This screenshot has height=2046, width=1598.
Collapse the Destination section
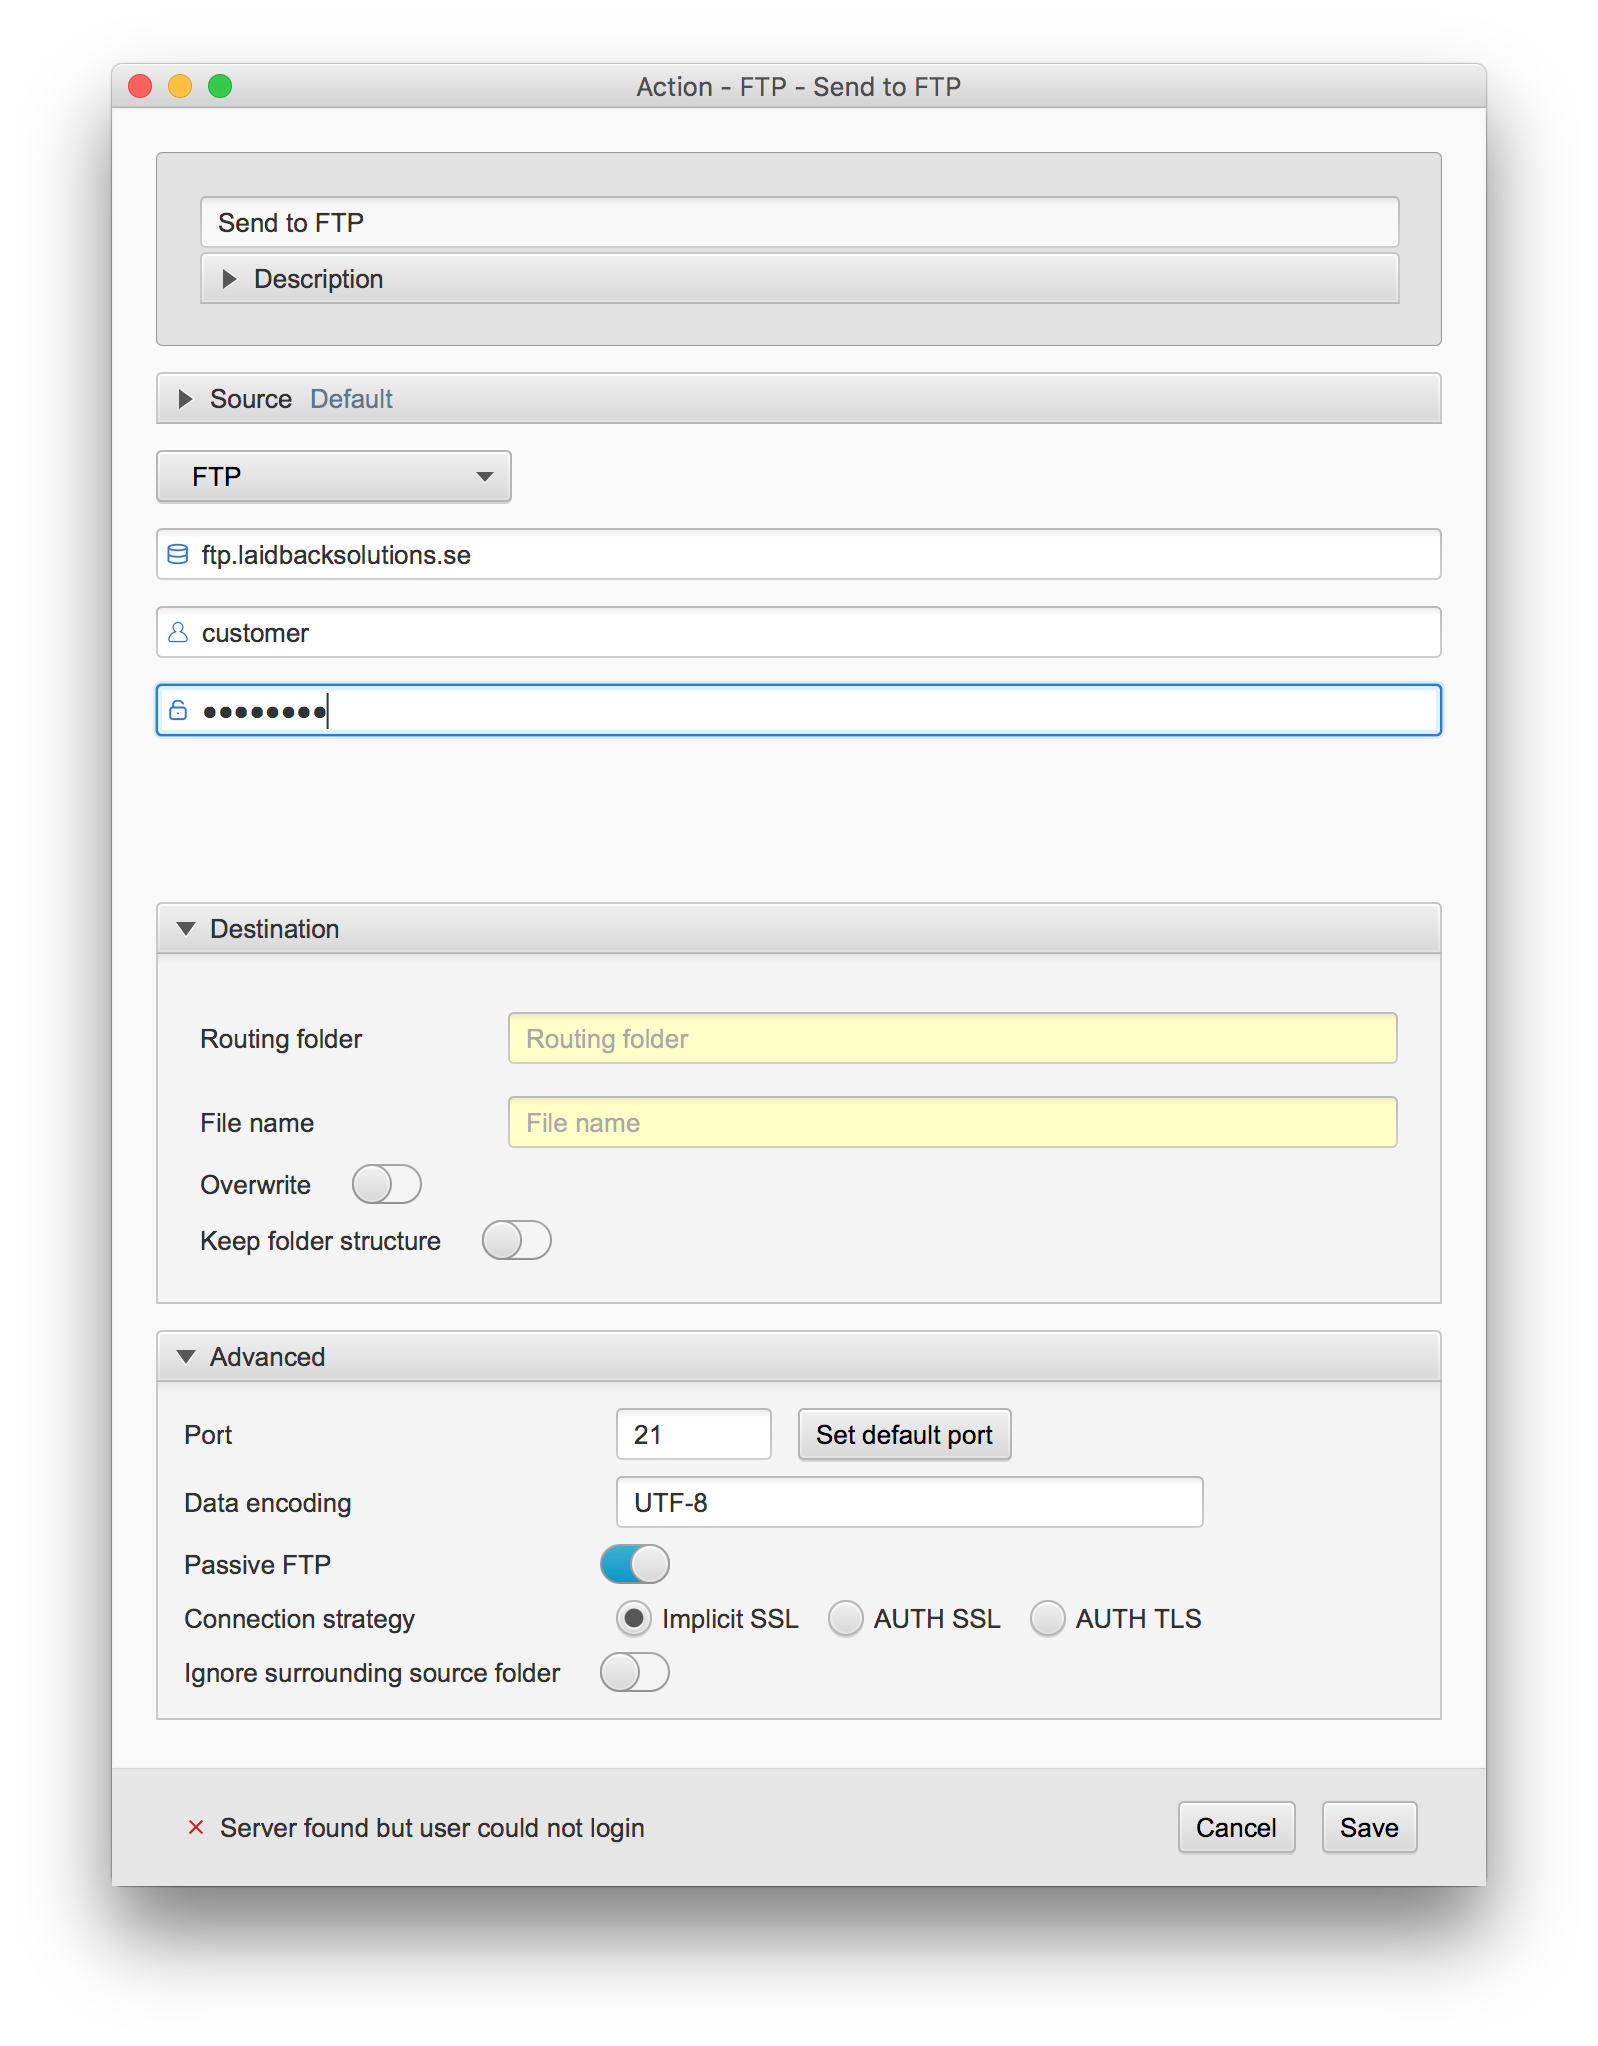coord(799,929)
